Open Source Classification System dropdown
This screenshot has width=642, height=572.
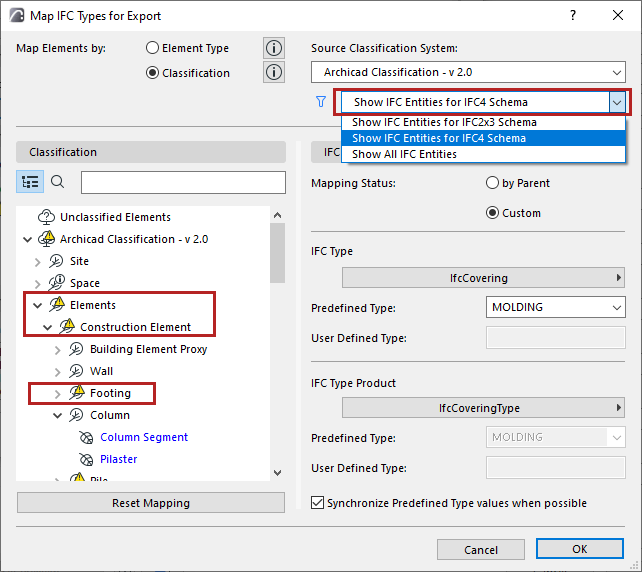(x=468, y=72)
